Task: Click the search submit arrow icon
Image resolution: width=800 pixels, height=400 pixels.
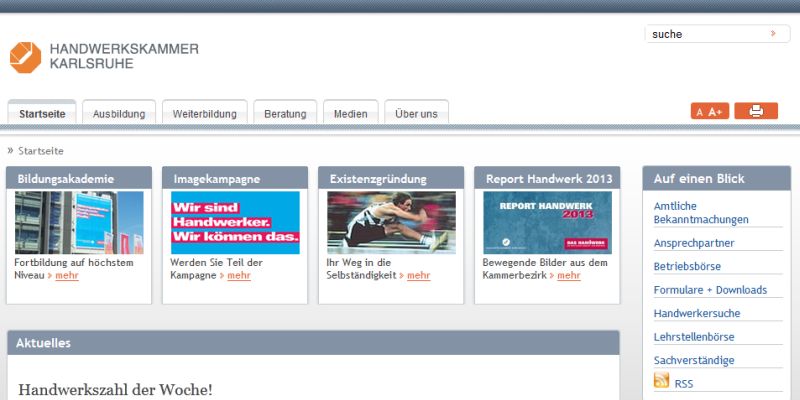Action: (773, 34)
